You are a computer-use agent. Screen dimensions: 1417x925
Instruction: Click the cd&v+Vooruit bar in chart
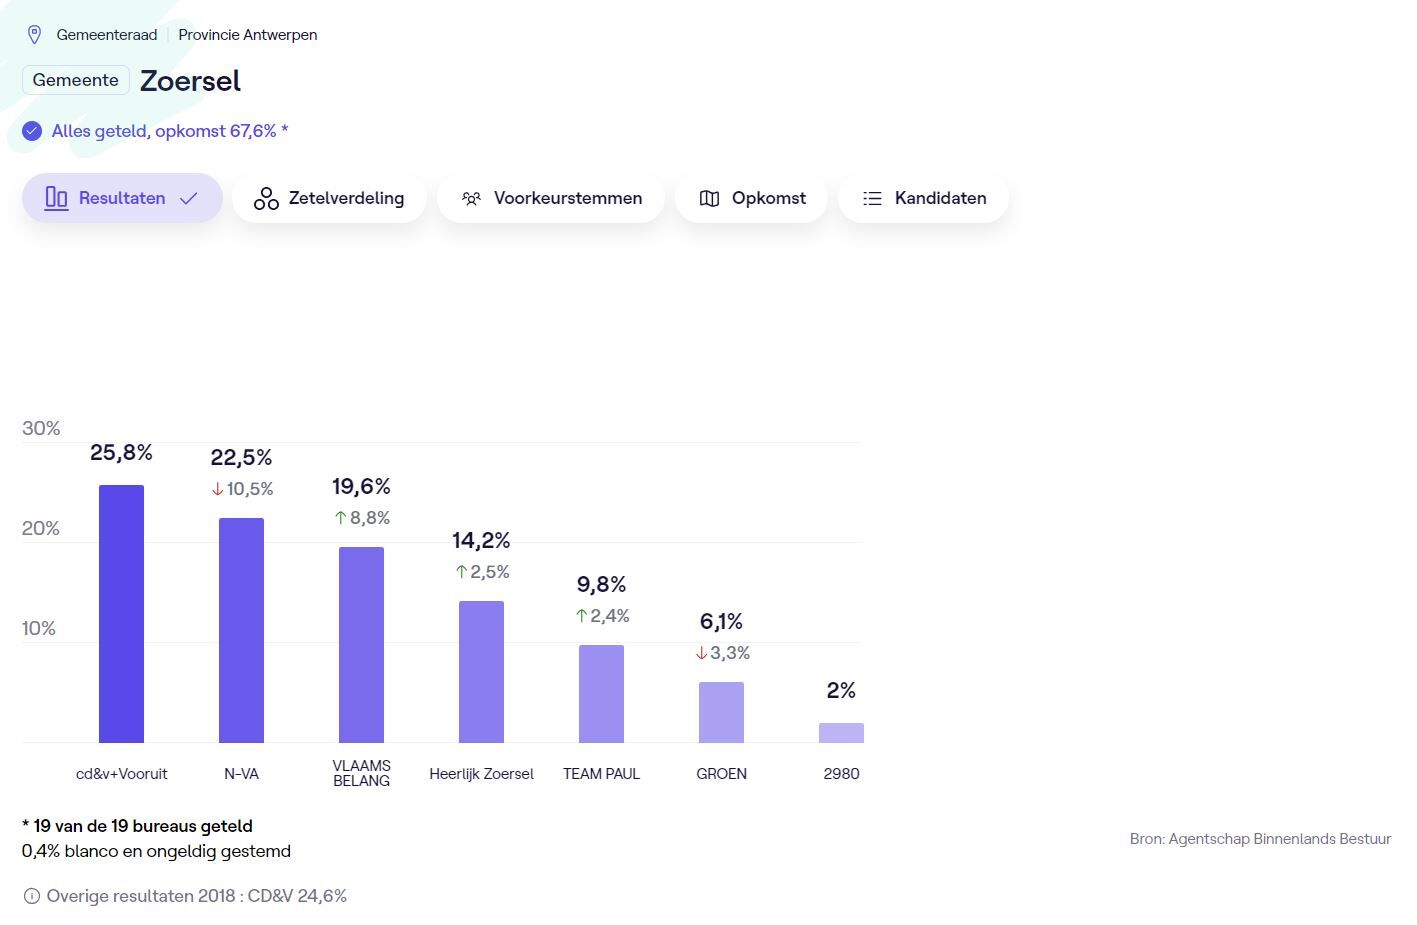(x=121, y=614)
